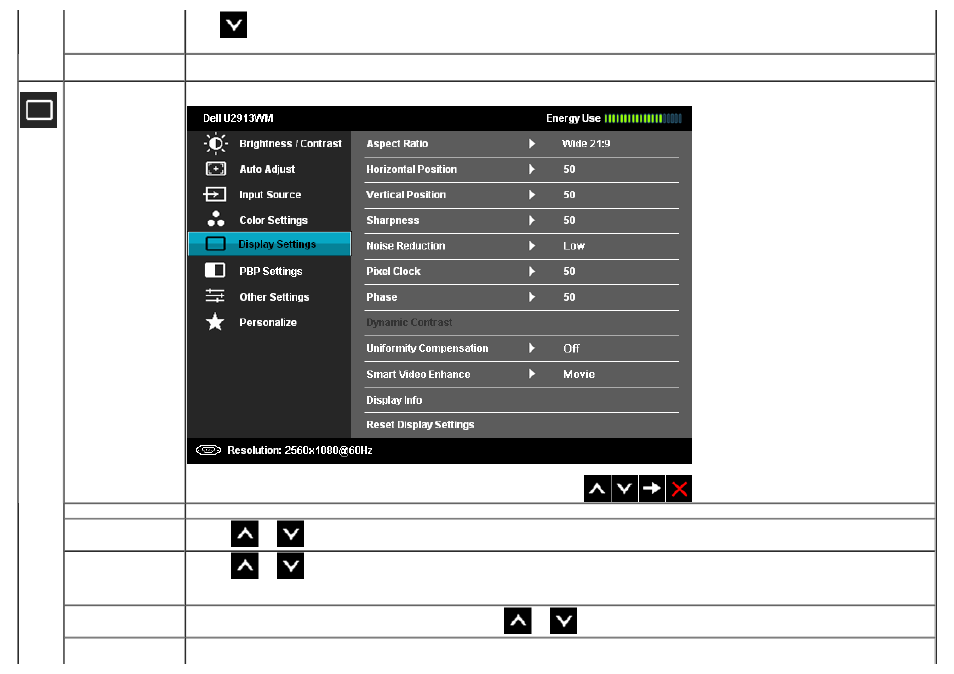Screen dimensions: 954x674
Task: Click the red X exit button
Action: [679, 488]
